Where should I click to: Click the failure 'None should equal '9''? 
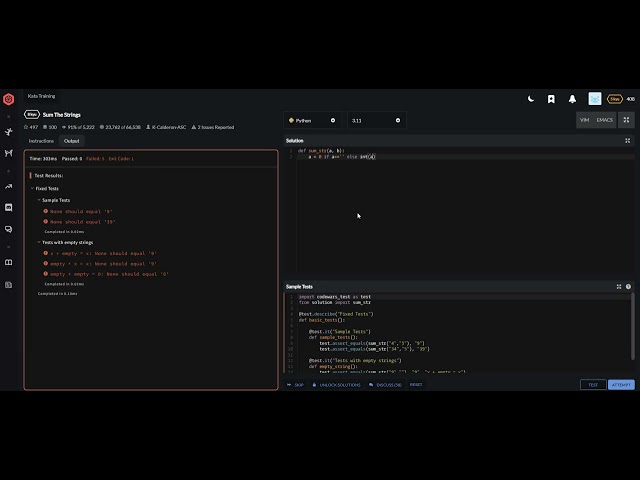click(78, 211)
